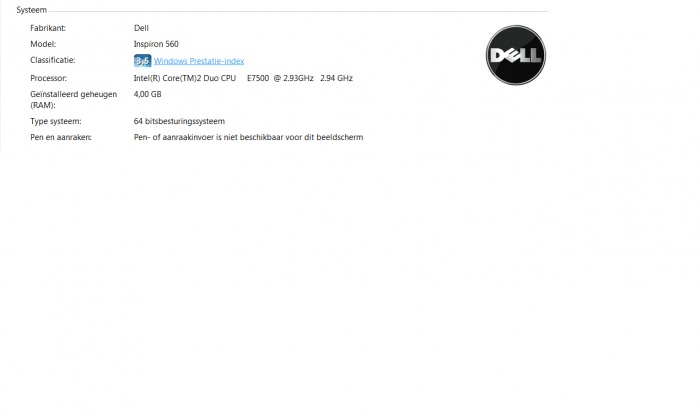Image resolution: width=700 pixels, height=413 pixels.
Task: Click the Inspiron 560 model value
Action: [x=156, y=44]
